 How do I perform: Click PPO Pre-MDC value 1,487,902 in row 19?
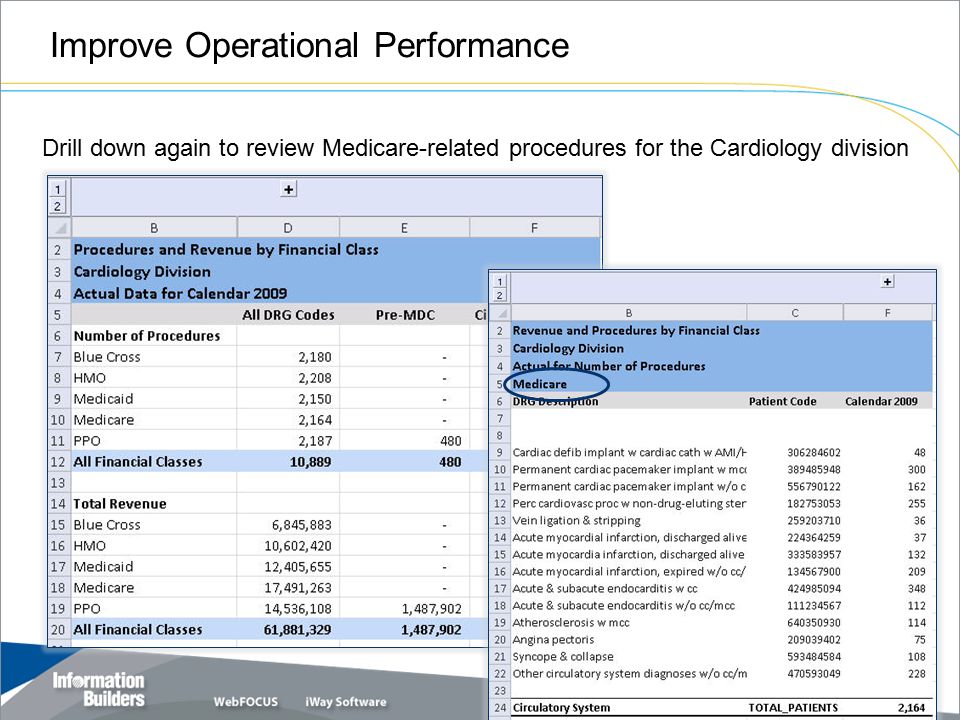pyautogui.click(x=431, y=609)
